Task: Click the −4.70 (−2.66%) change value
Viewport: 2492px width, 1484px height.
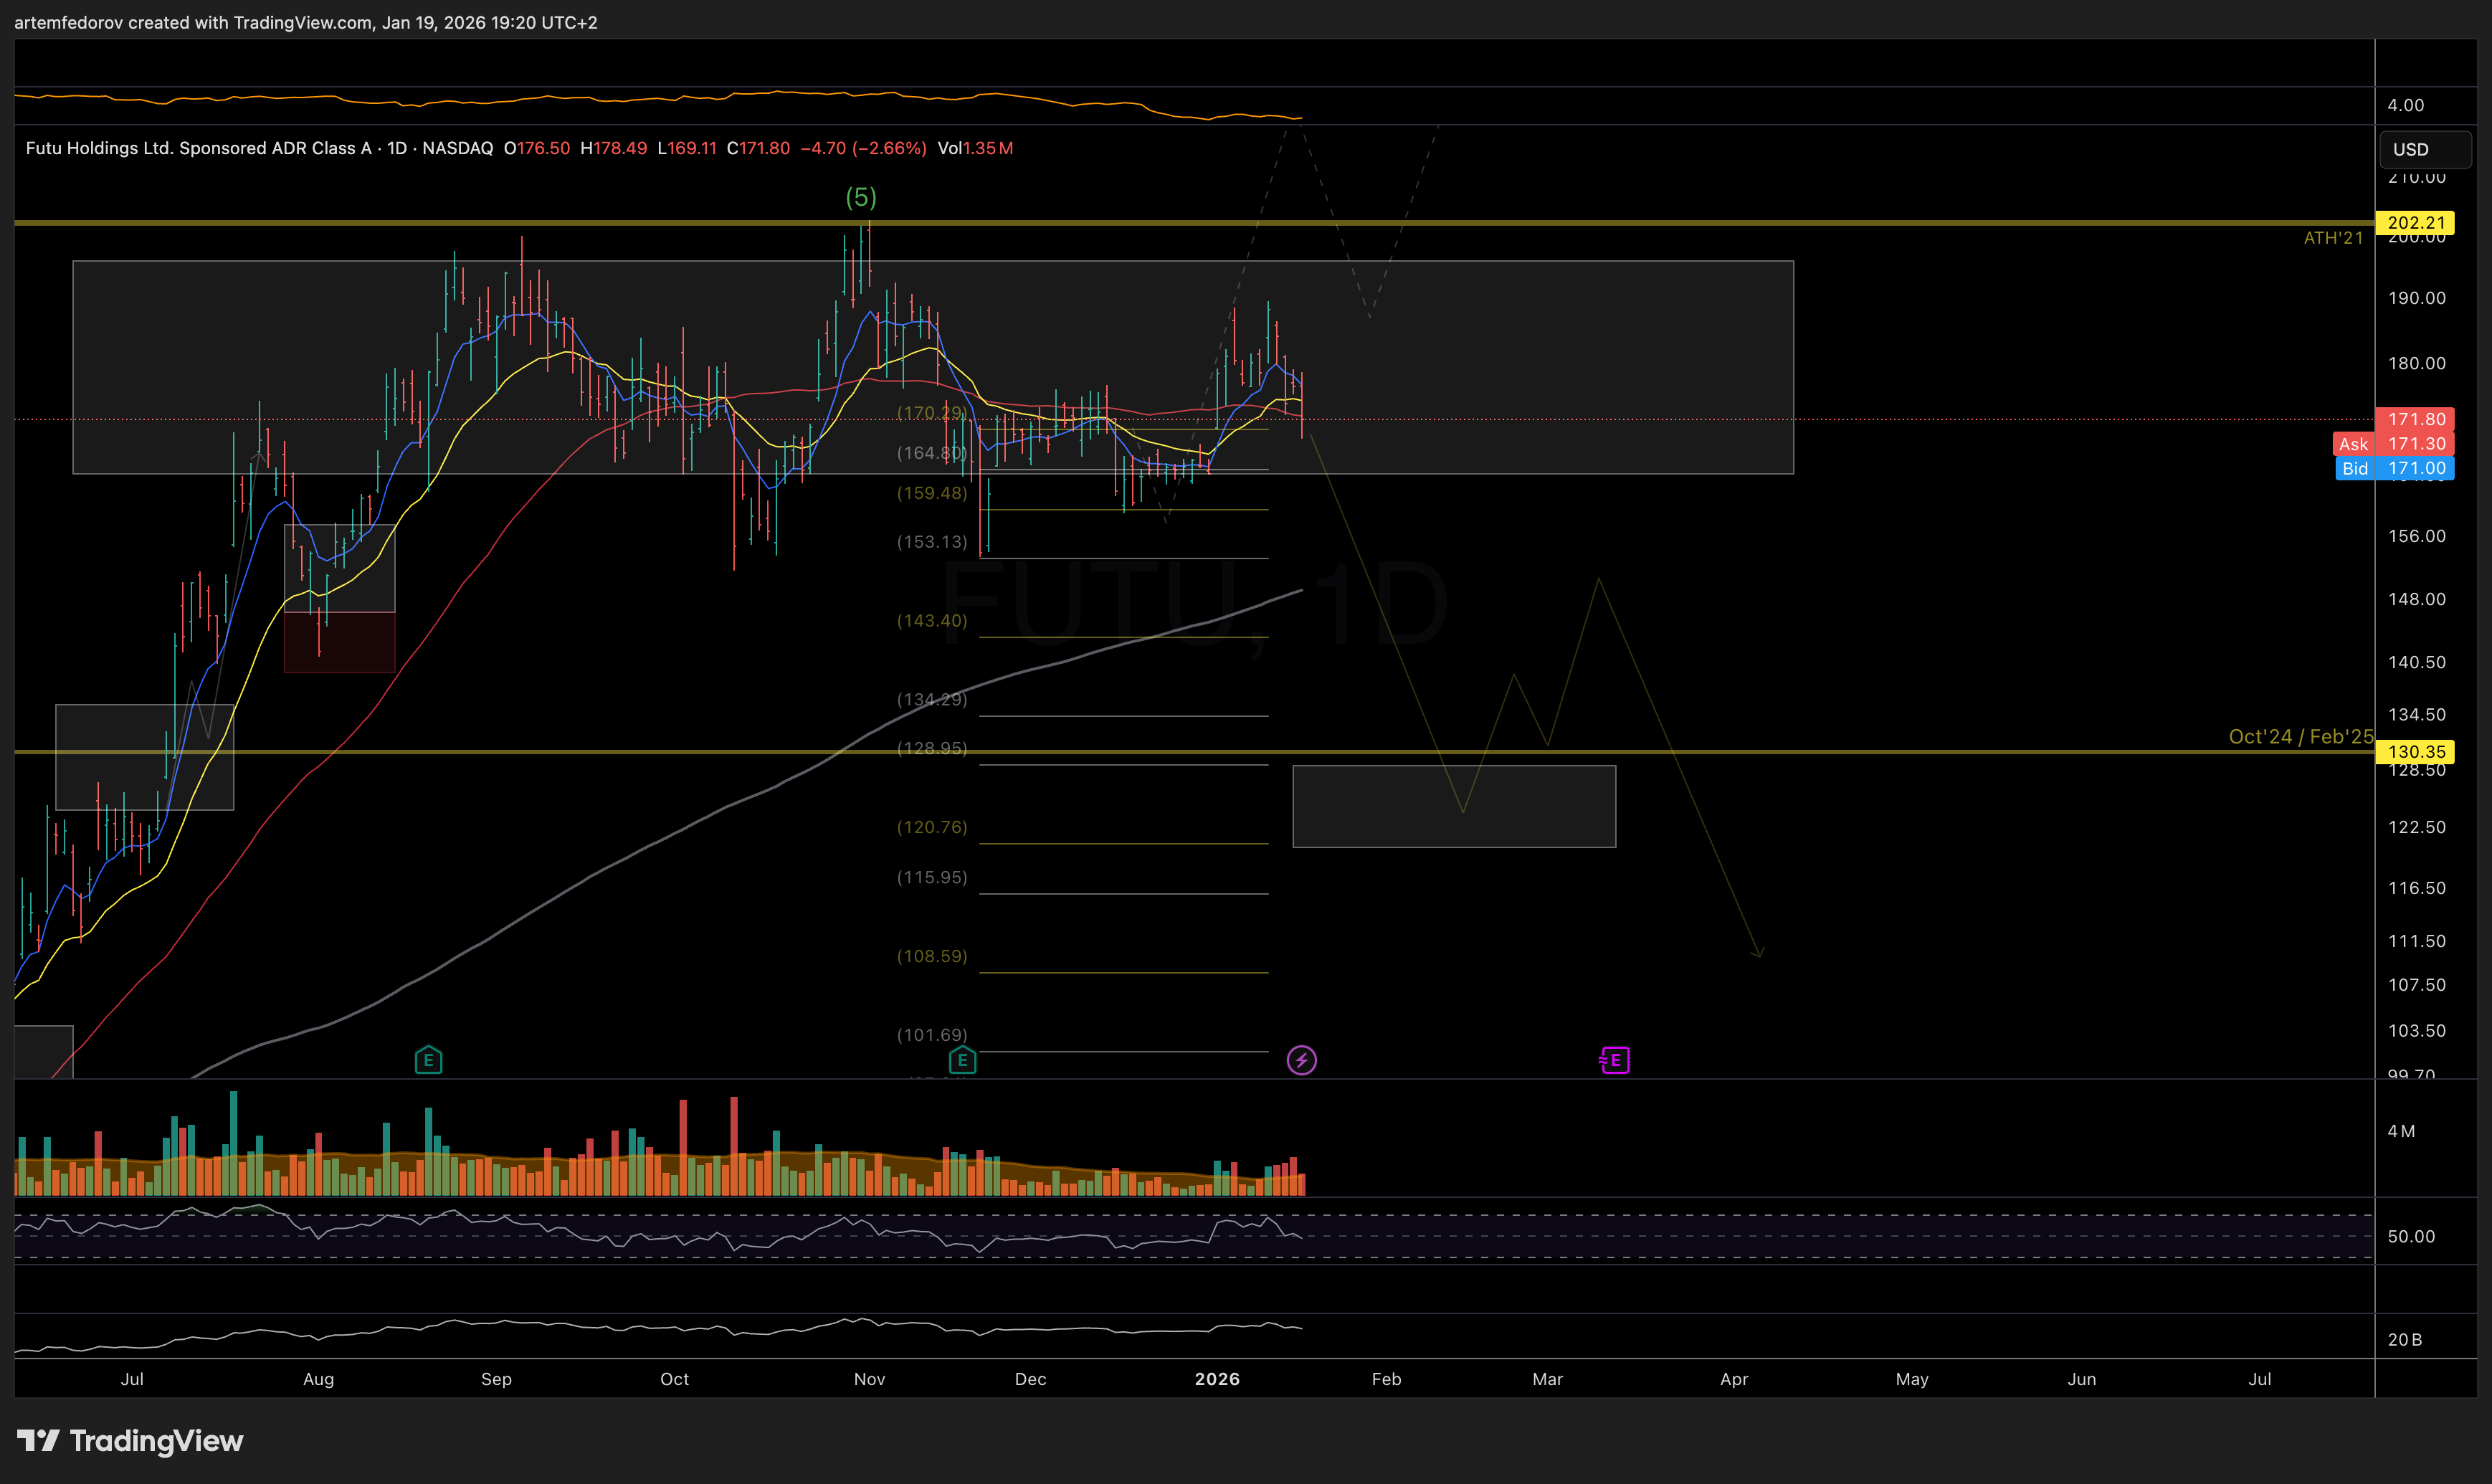Action: (863, 148)
